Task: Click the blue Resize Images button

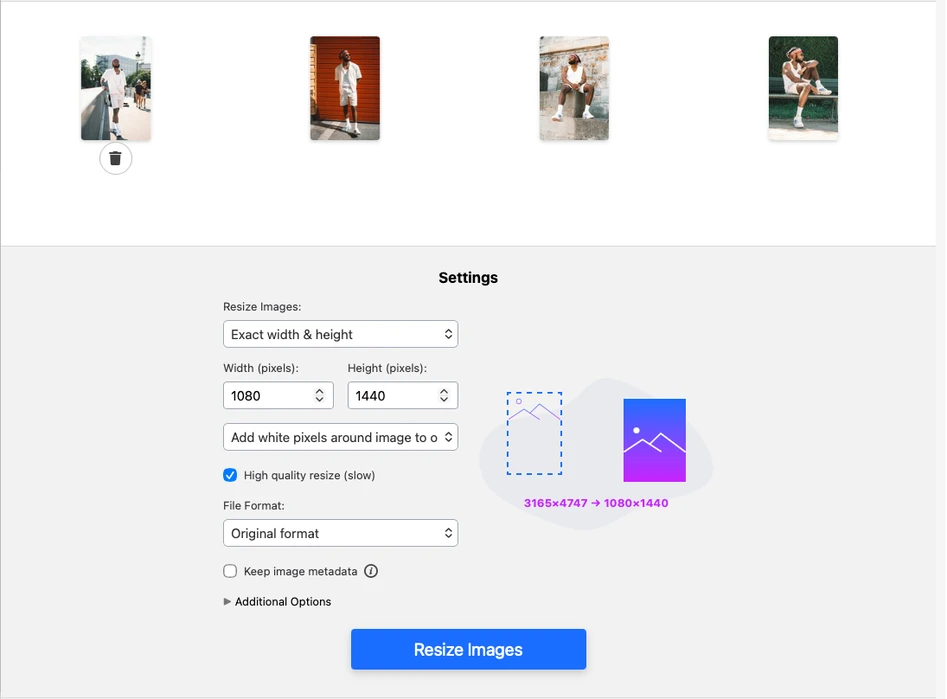Action: pyautogui.click(x=468, y=650)
